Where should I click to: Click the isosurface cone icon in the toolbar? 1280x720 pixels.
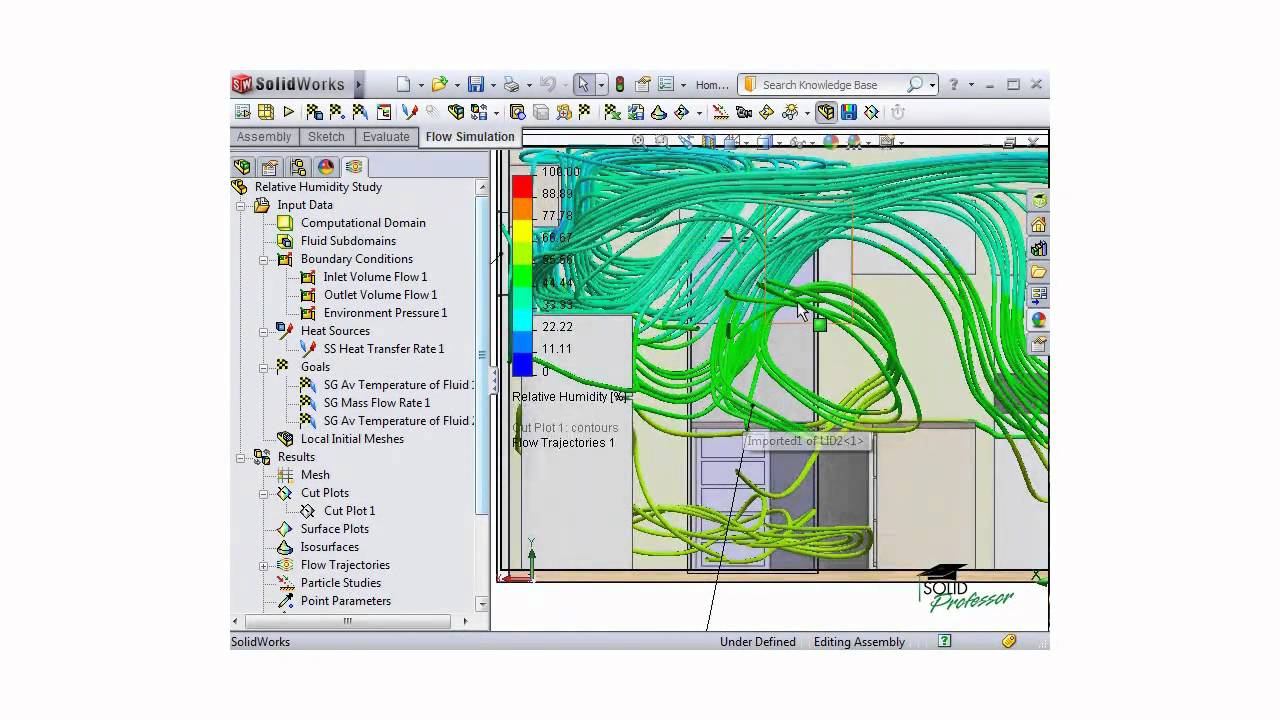(659, 112)
